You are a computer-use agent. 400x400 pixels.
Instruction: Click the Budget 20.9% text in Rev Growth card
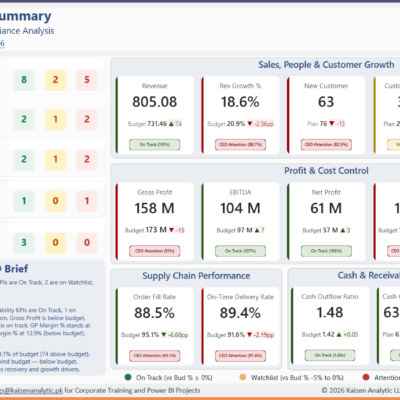(226, 124)
